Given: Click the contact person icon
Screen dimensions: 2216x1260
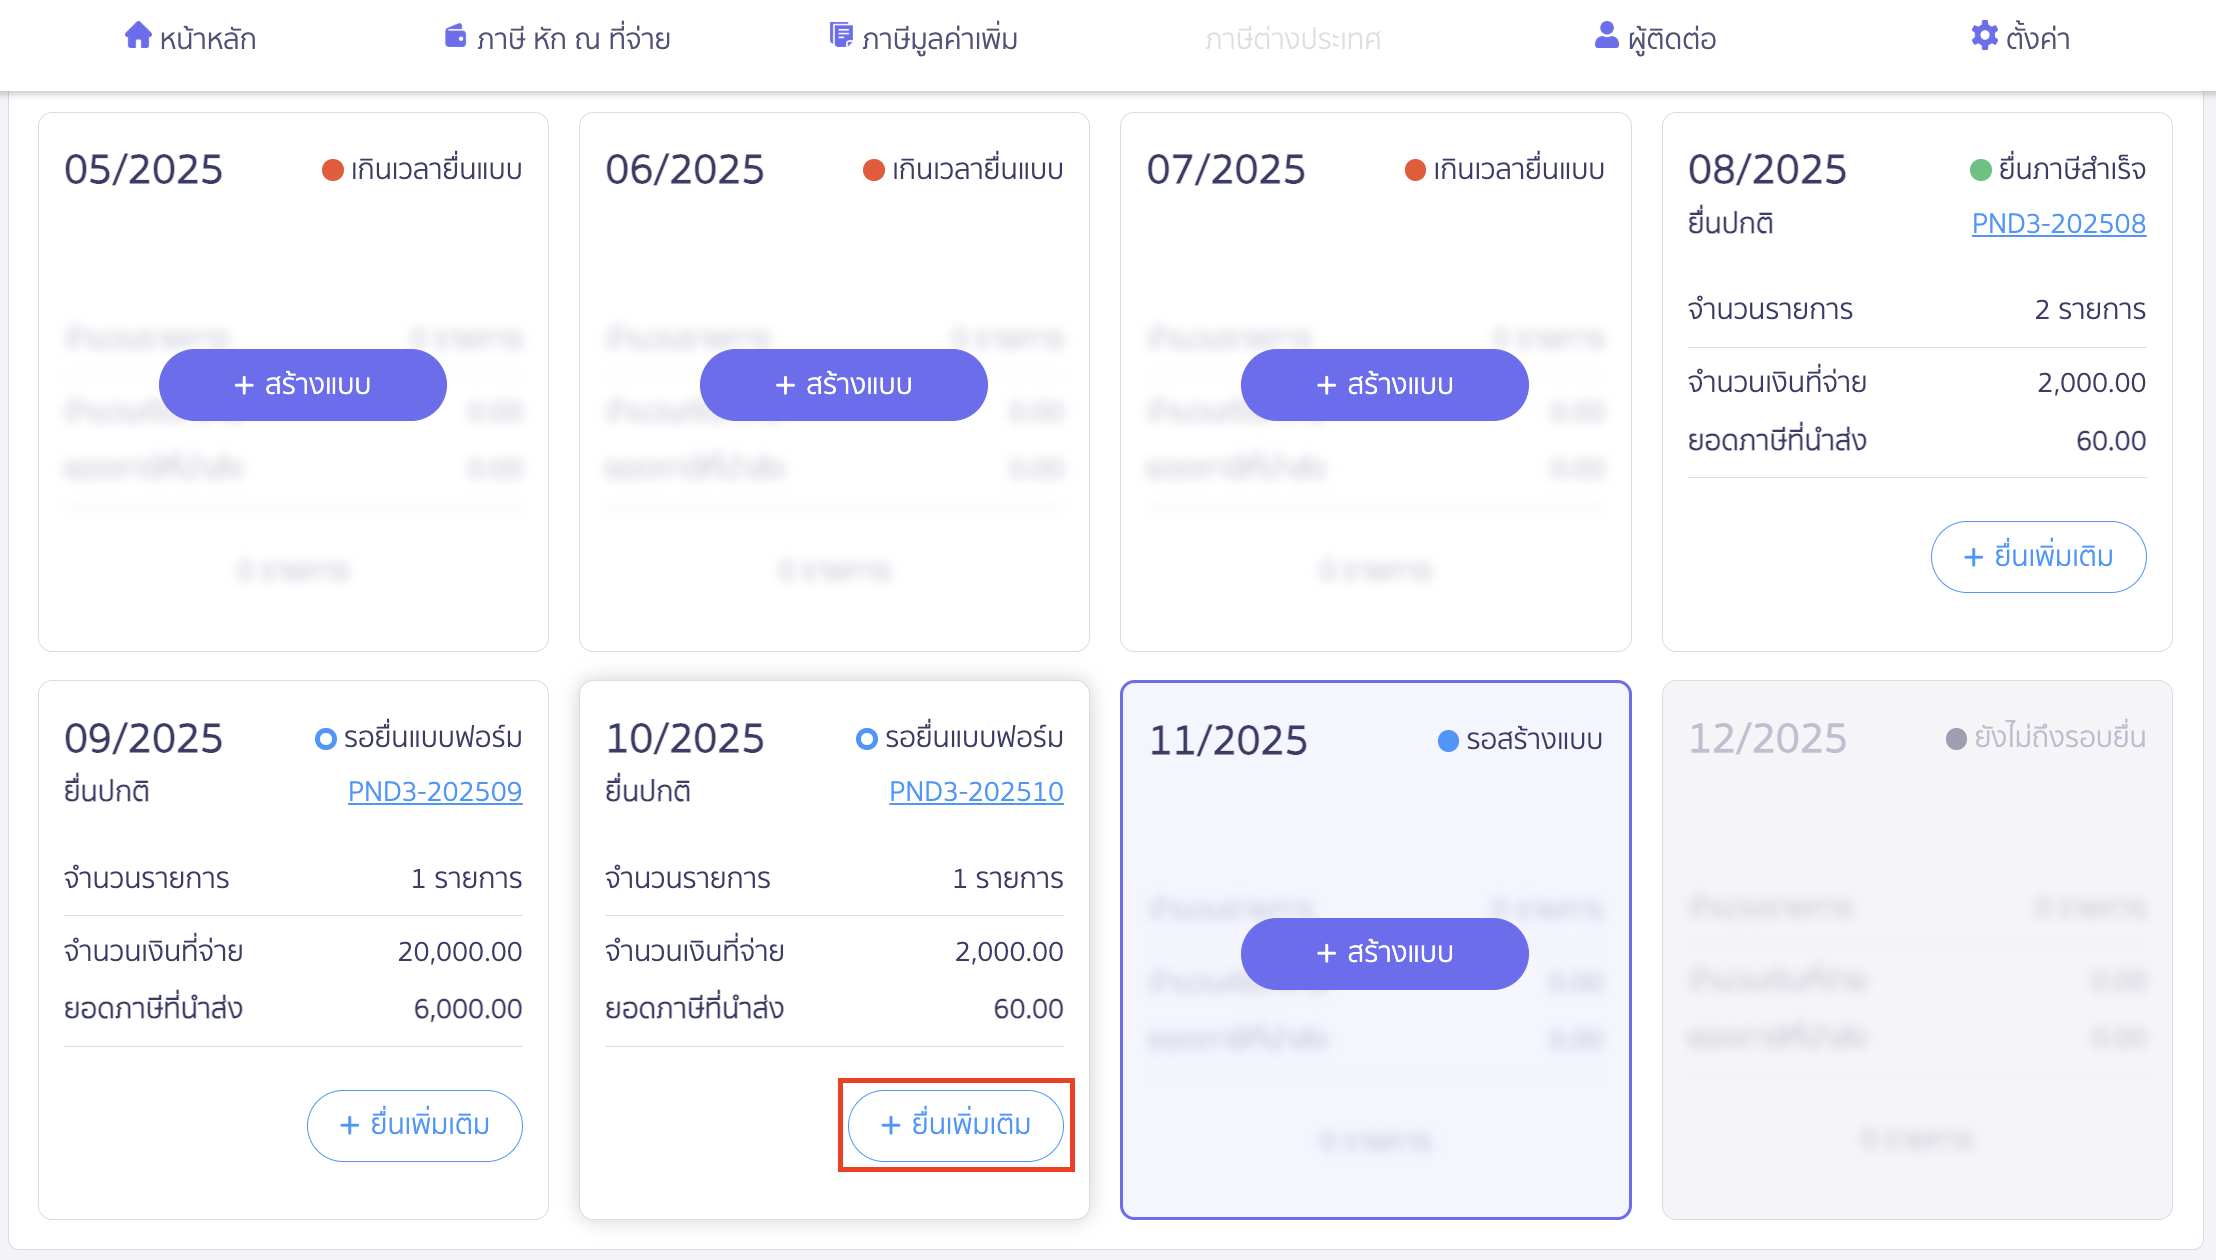Looking at the screenshot, I should [x=1606, y=36].
